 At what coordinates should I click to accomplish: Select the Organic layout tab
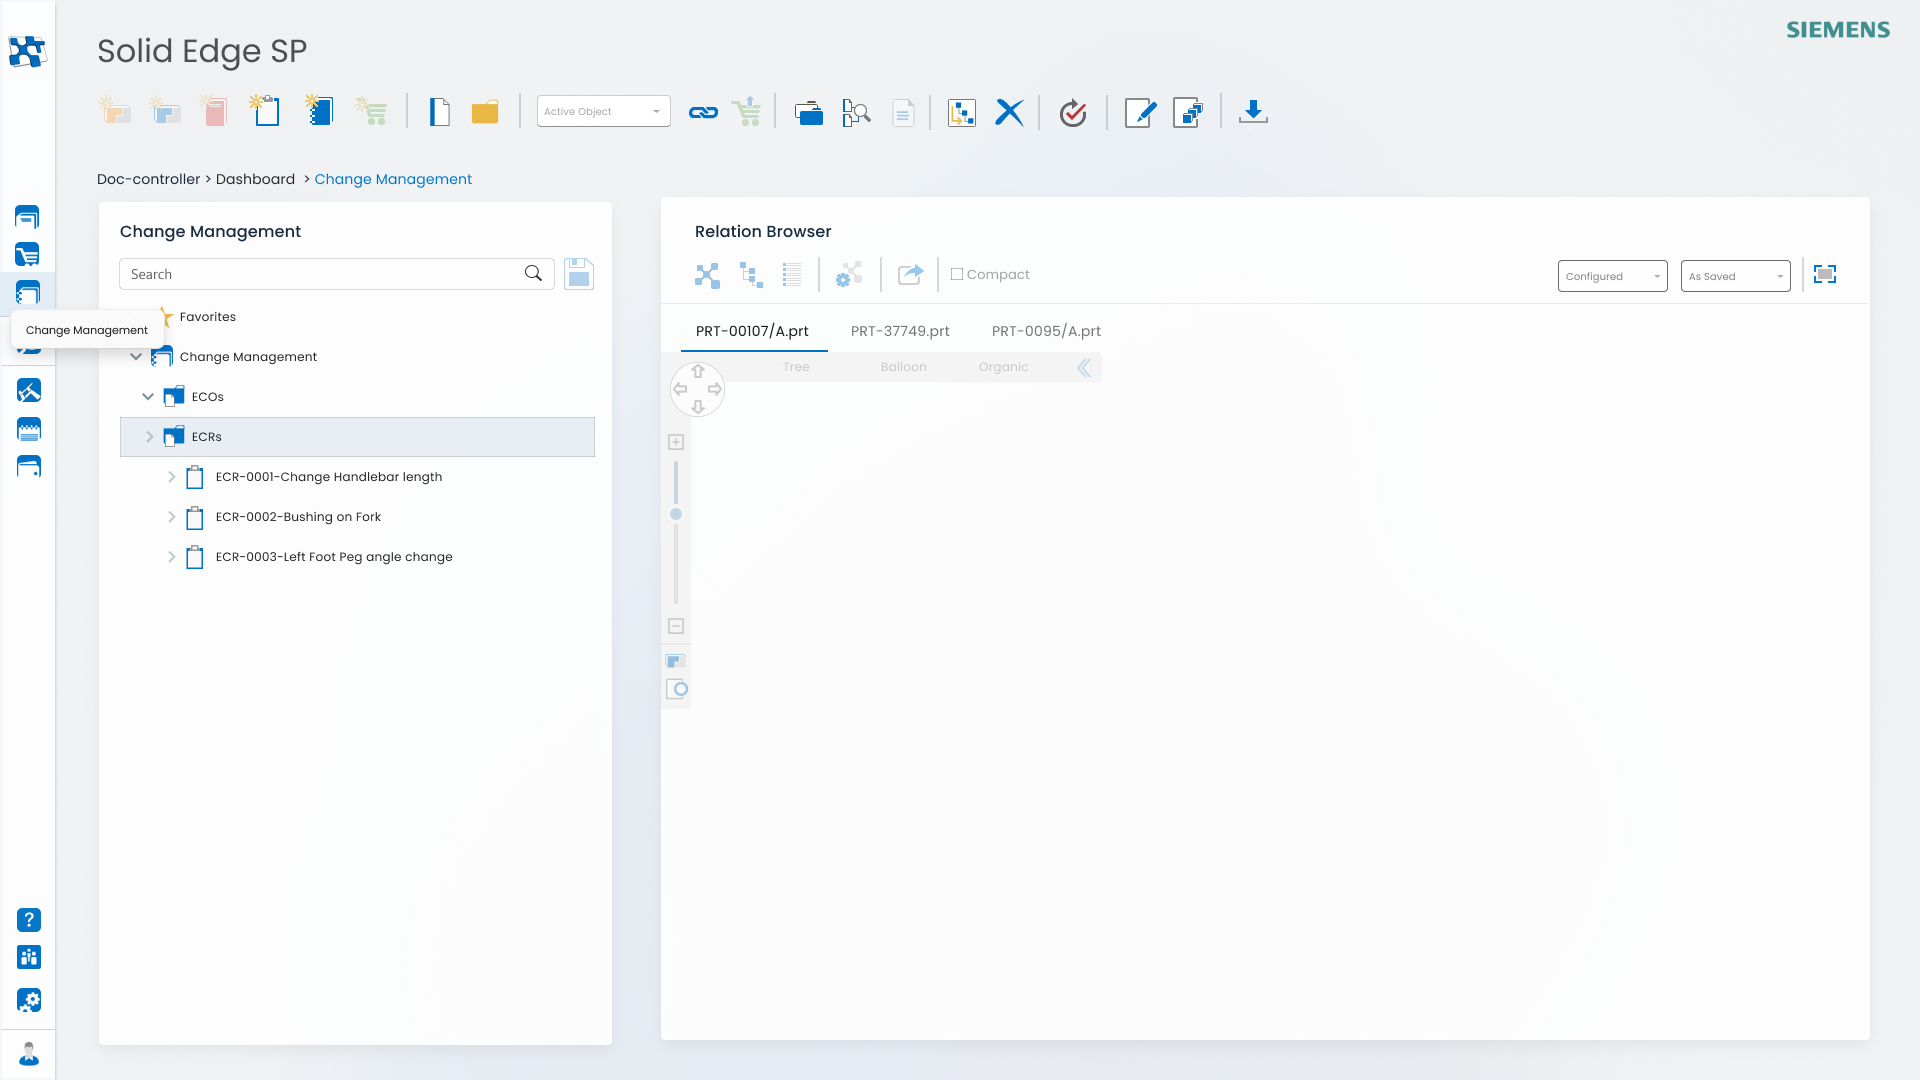(1004, 367)
